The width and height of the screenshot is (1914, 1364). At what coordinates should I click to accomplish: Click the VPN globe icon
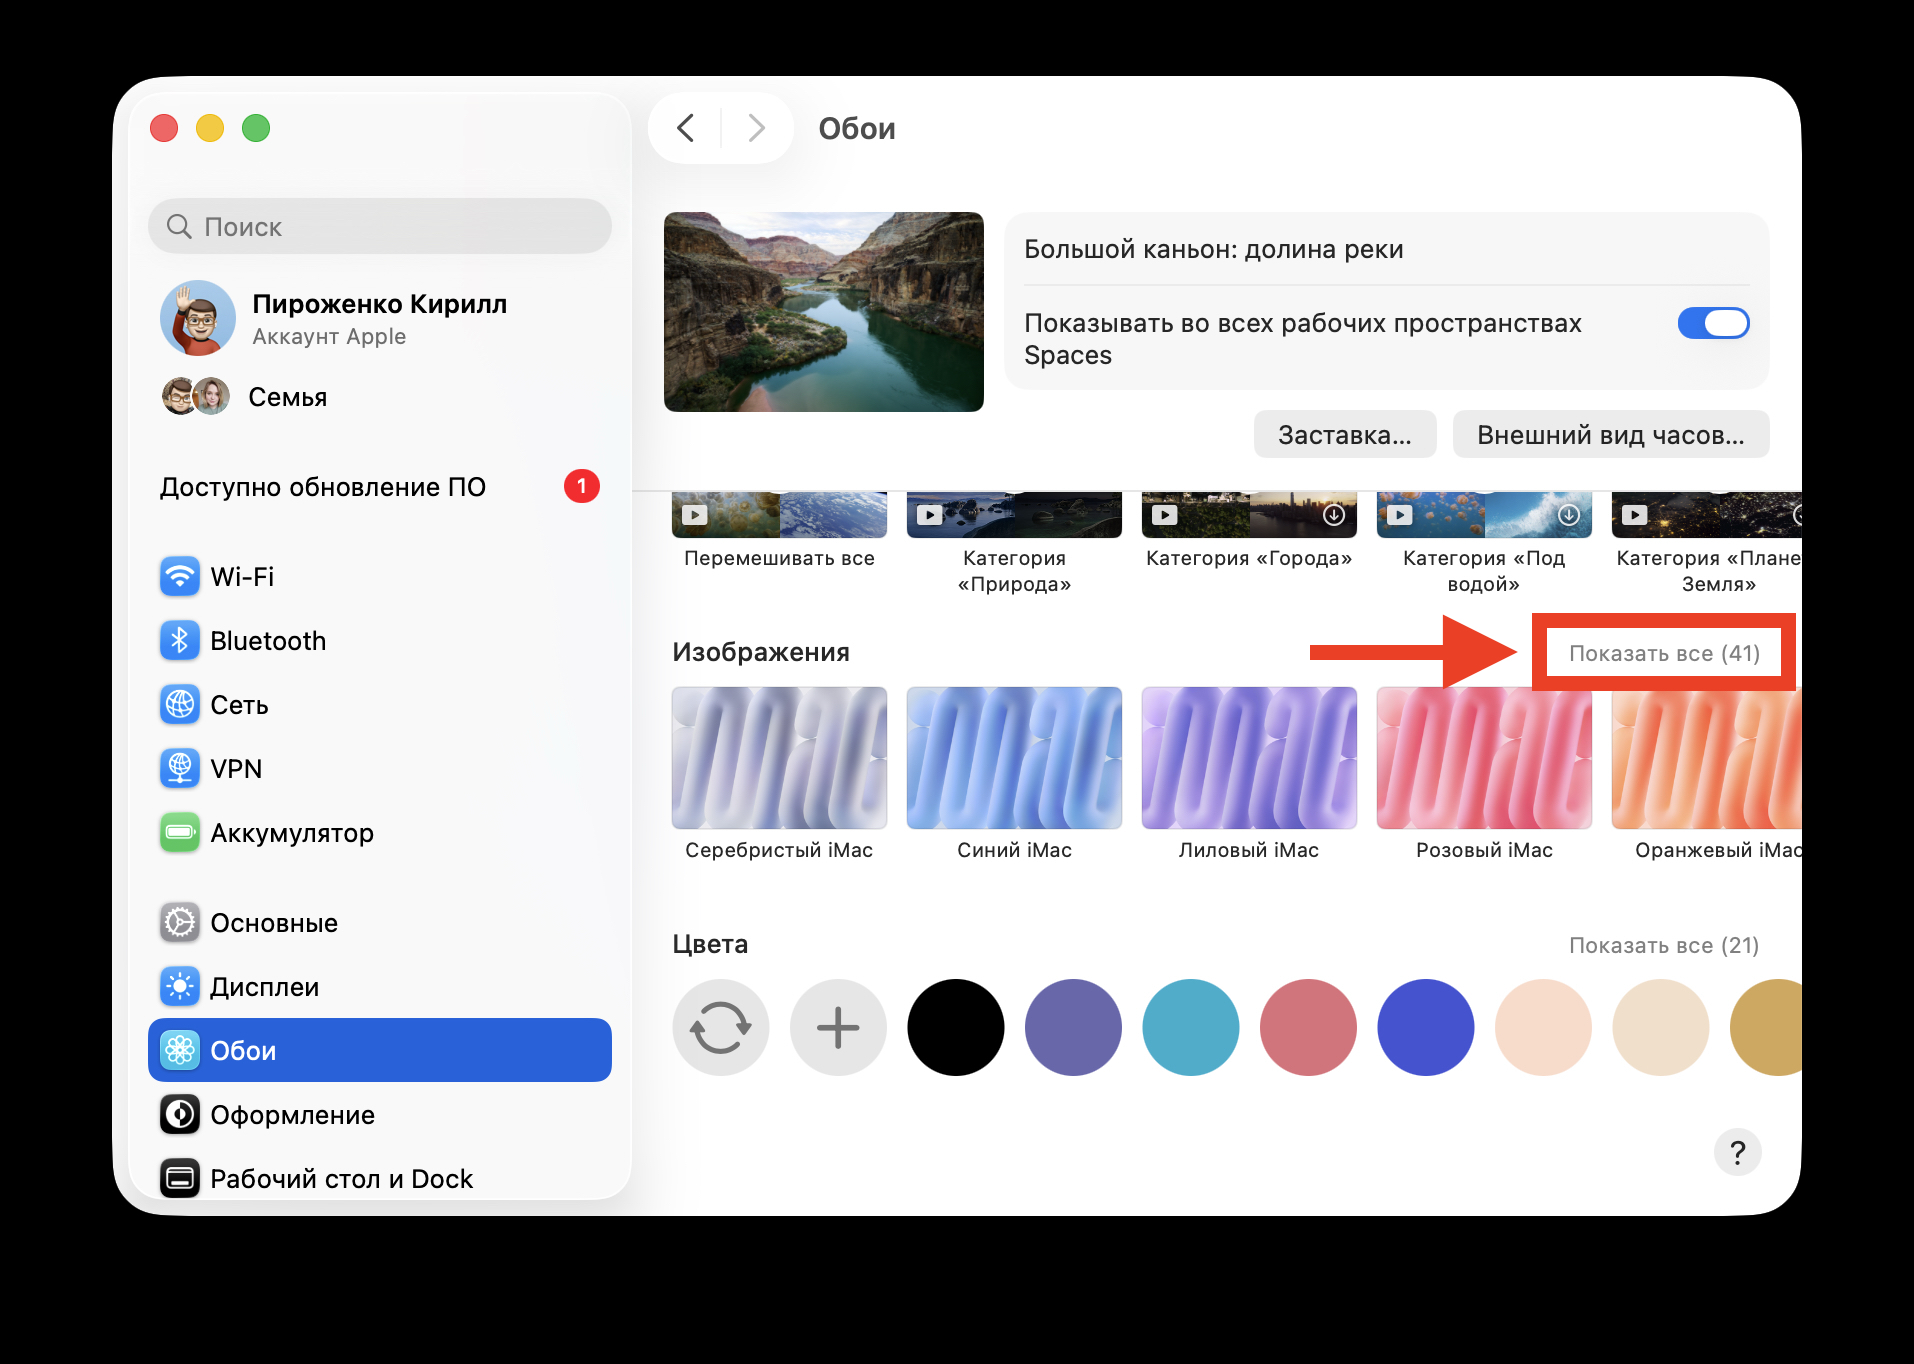[x=180, y=769]
